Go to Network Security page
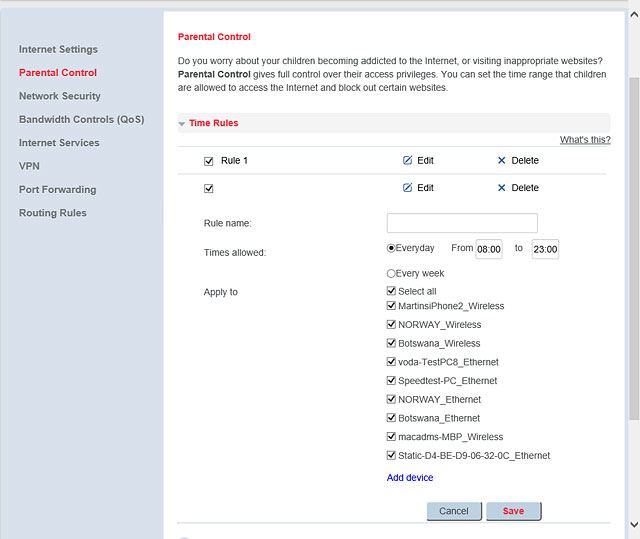 [x=60, y=96]
